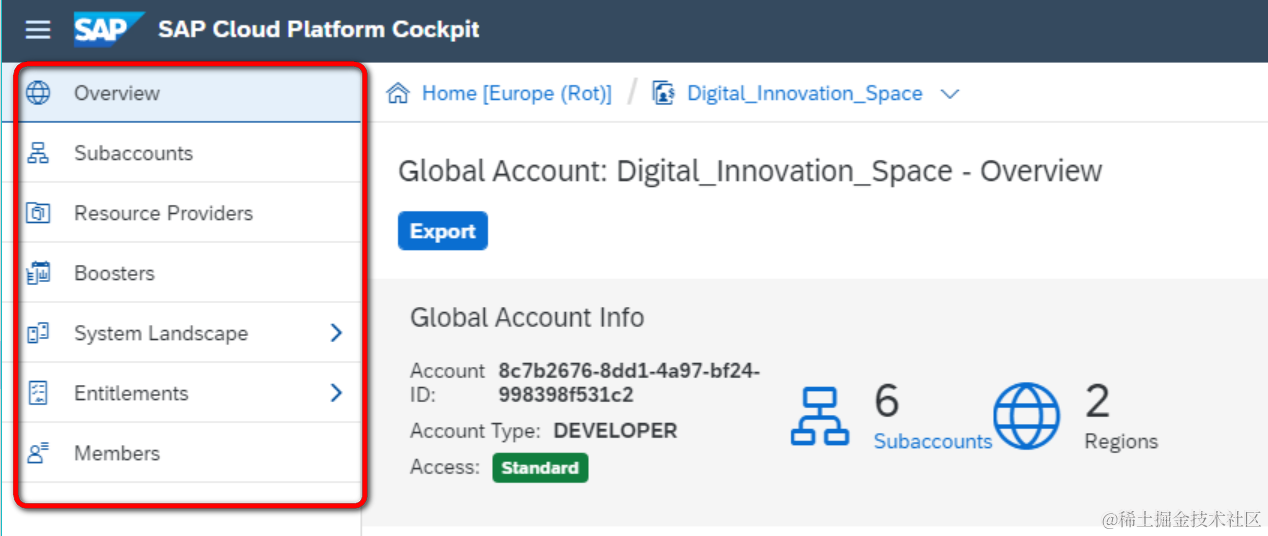
Task: Click the global account icon in breadcrumb
Action: point(663,94)
